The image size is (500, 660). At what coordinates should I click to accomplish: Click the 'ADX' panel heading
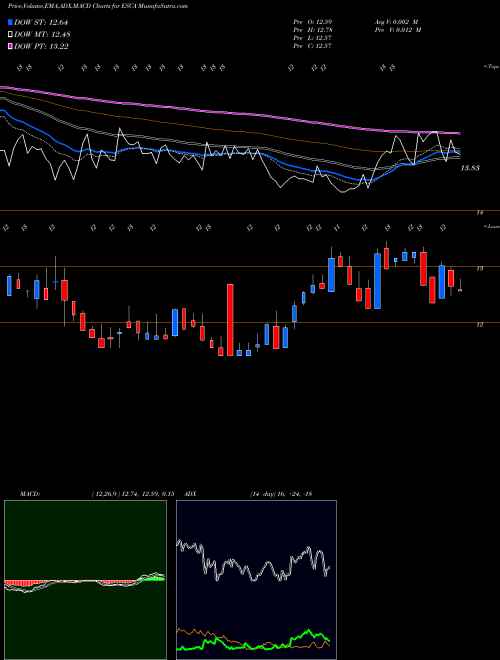(x=191, y=494)
